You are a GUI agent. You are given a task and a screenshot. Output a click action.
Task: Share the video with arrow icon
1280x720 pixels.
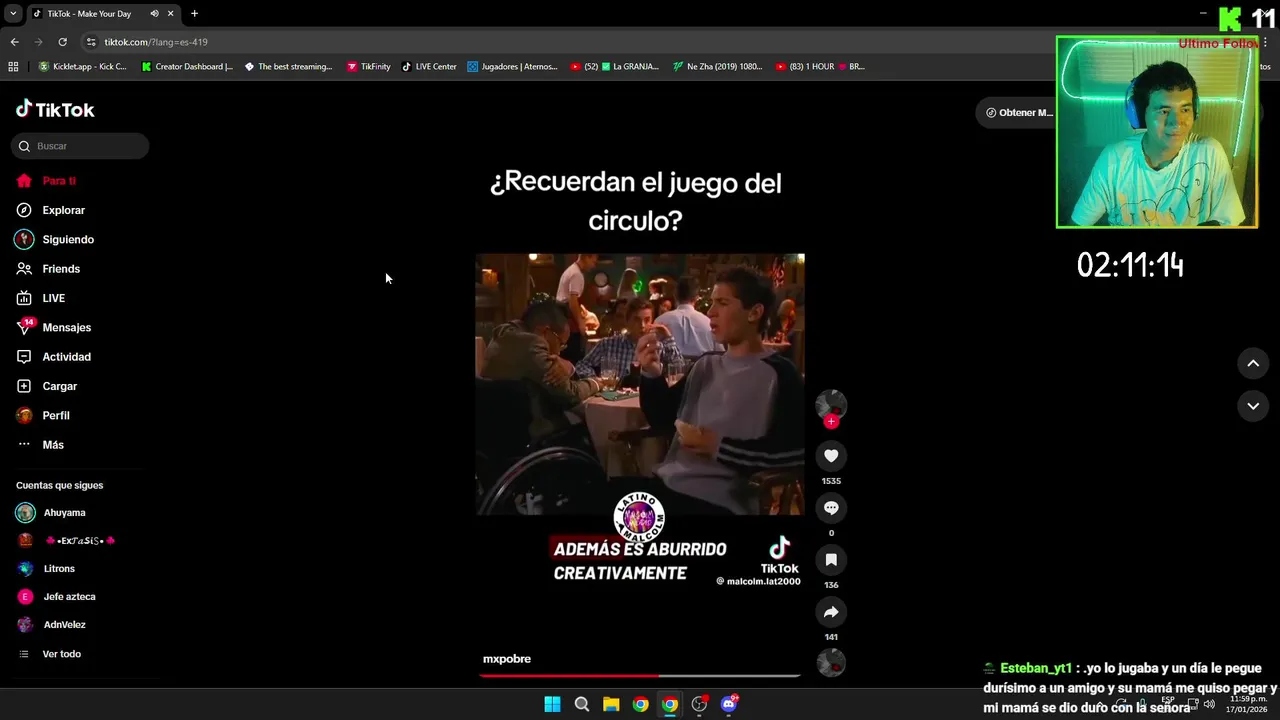pyautogui.click(x=831, y=612)
